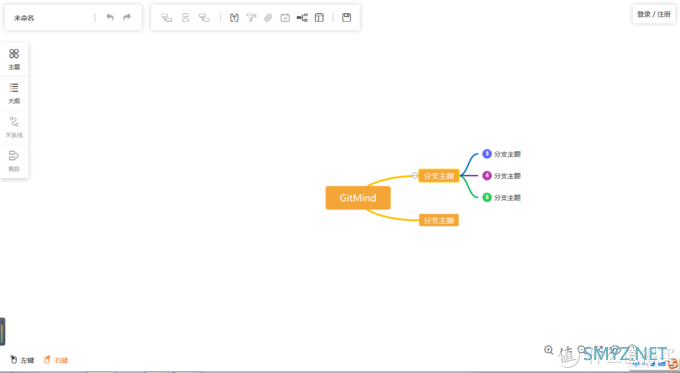The width and height of the screenshot is (680, 373).
Task: Click the redo arrow in the toolbar
Action: point(127,17)
